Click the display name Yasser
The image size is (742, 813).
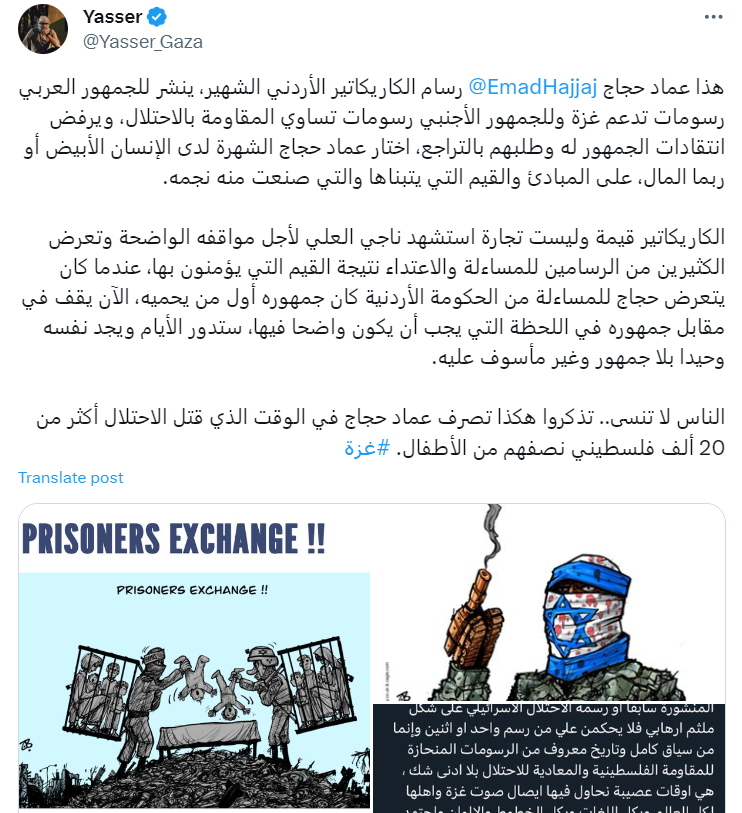point(113,17)
